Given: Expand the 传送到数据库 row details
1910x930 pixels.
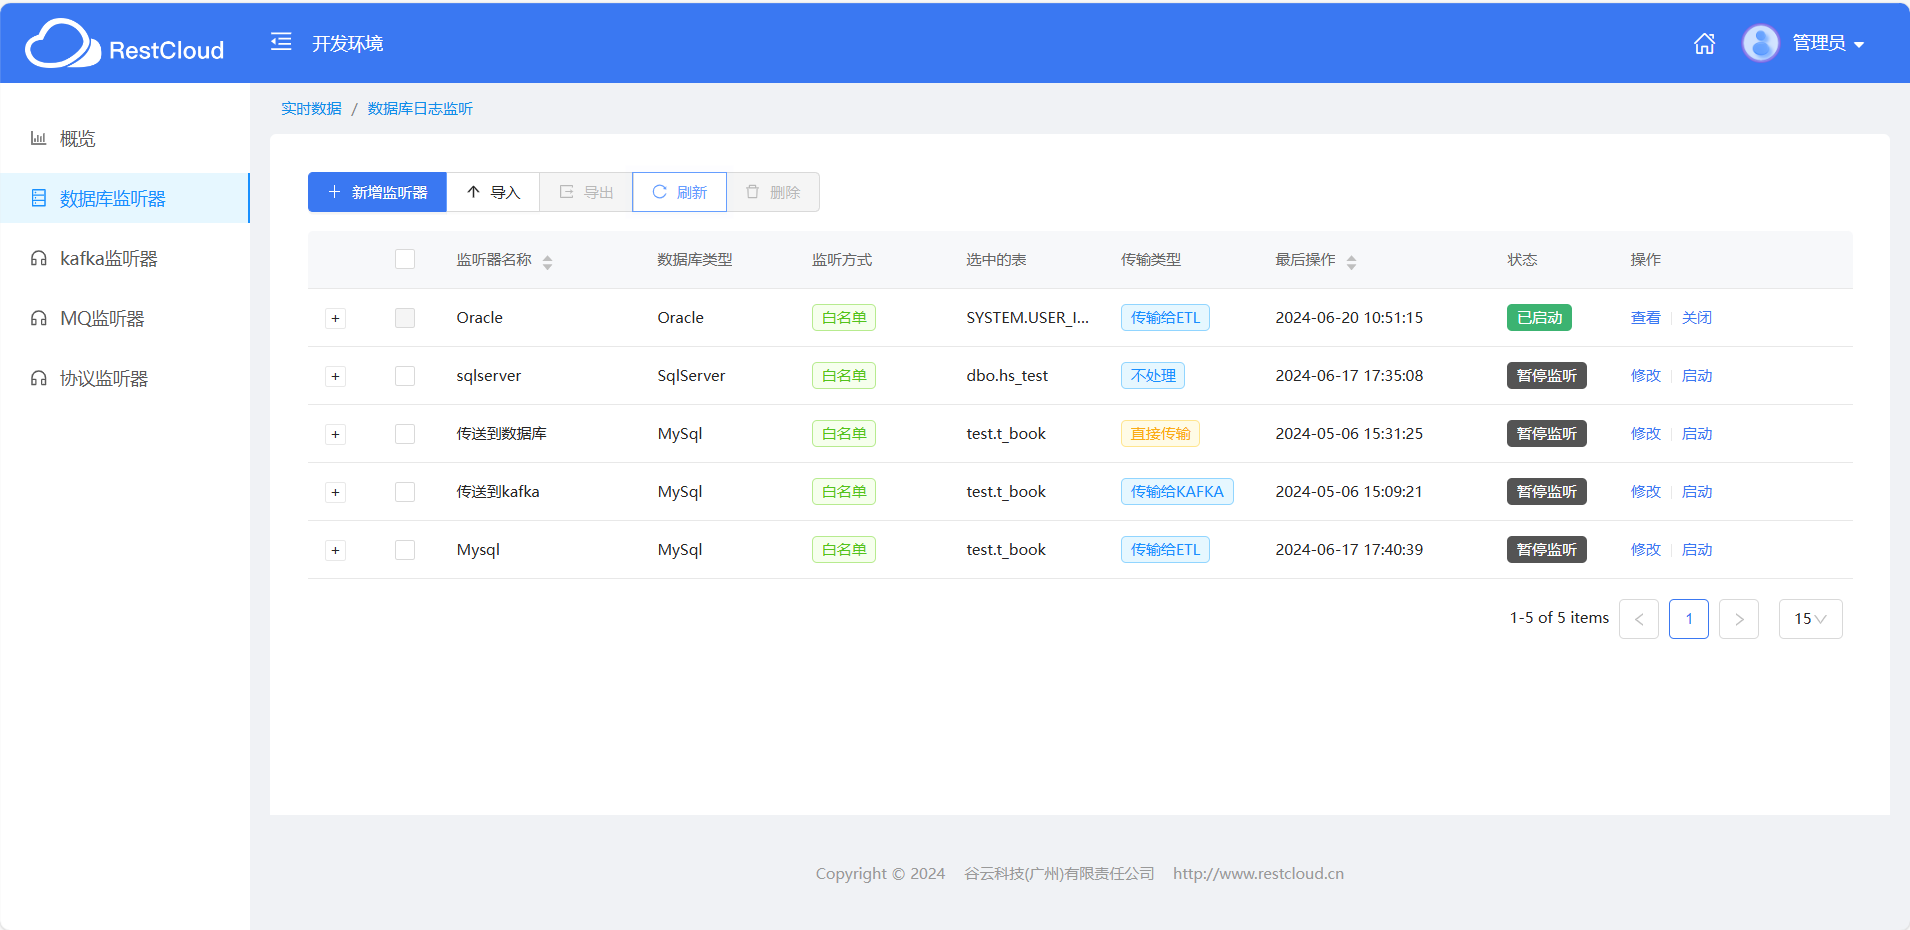Looking at the screenshot, I should pos(336,434).
